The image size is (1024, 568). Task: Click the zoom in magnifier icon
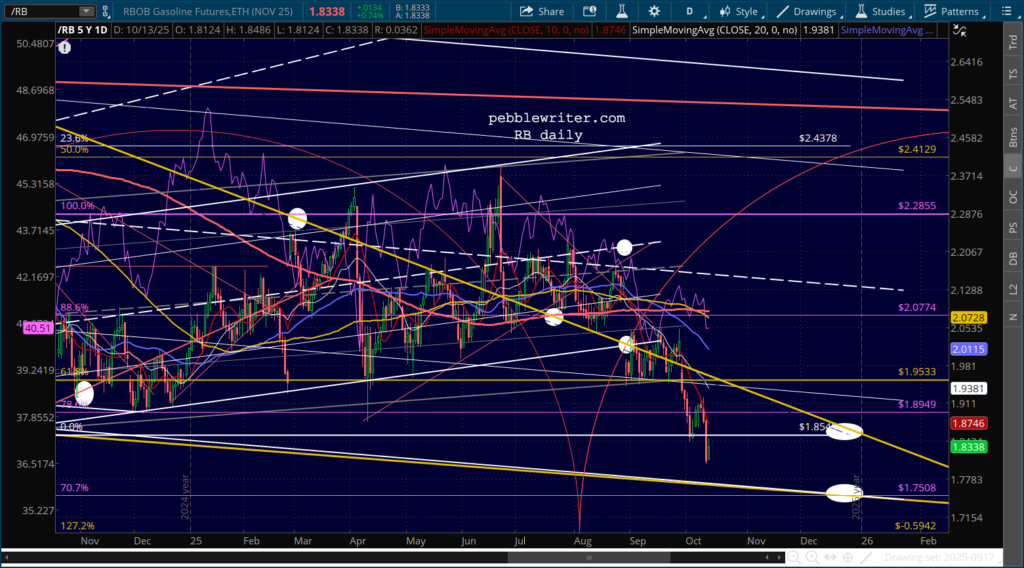[x=812, y=558]
